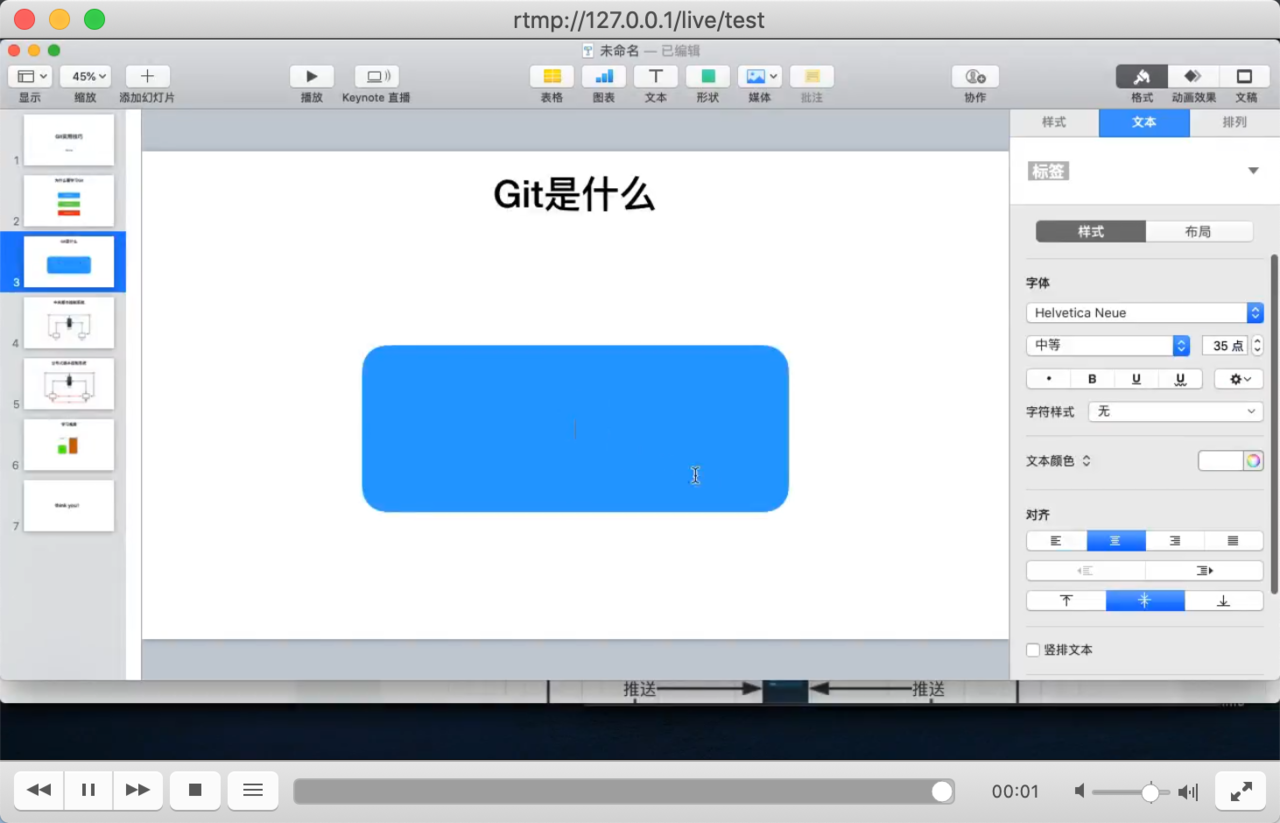Align text to top vertically
The height and width of the screenshot is (823, 1280).
point(1066,601)
